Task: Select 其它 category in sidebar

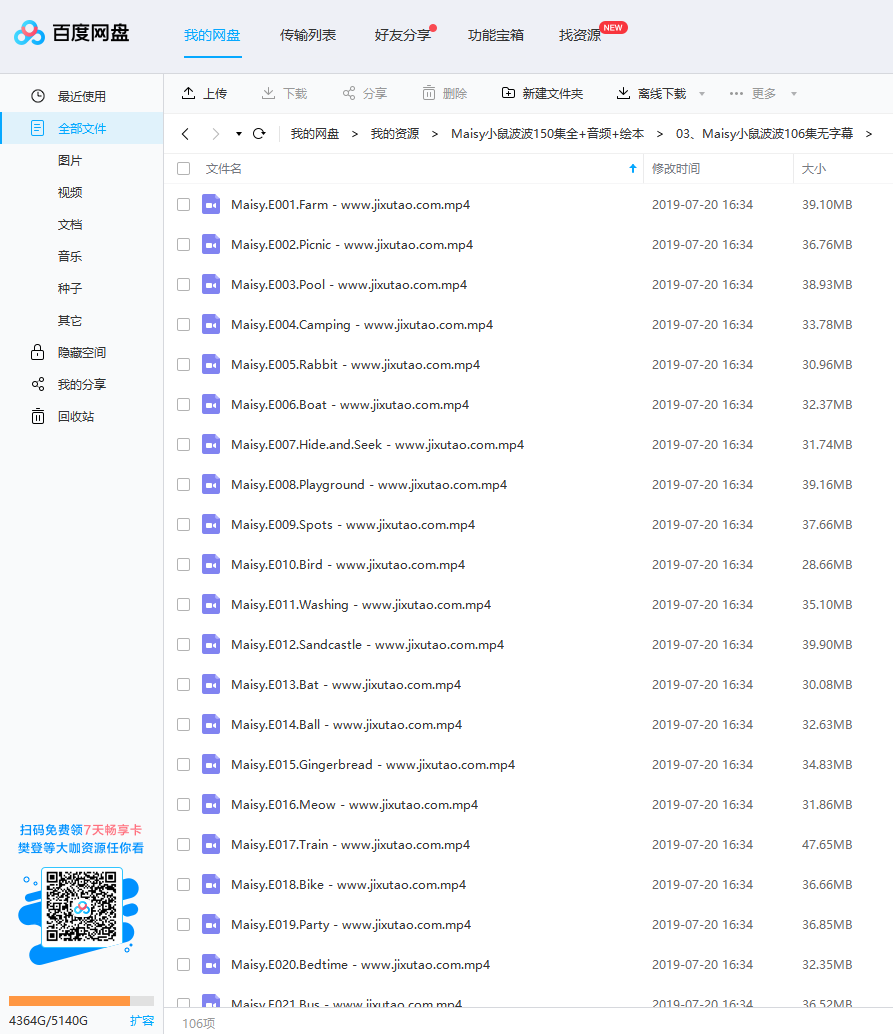Action: (x=70, y=320)
